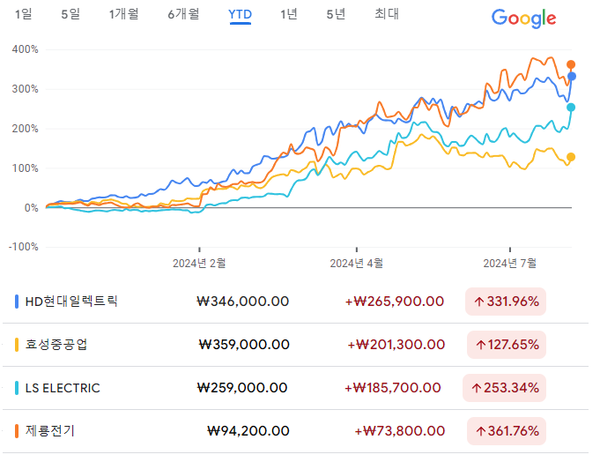The width and height of the screenshot is (600, 462).
Task: Click the Google logo
Action: 523,18
